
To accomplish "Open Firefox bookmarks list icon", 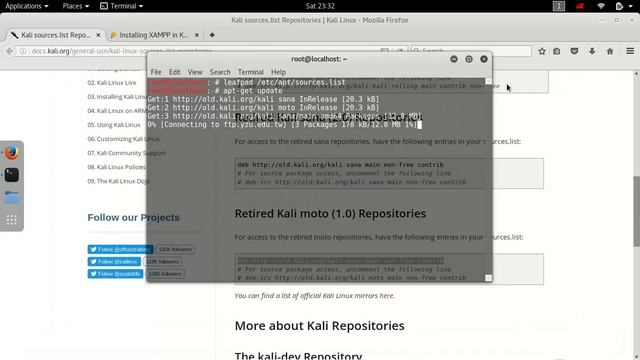I will (x=557, y=51).
